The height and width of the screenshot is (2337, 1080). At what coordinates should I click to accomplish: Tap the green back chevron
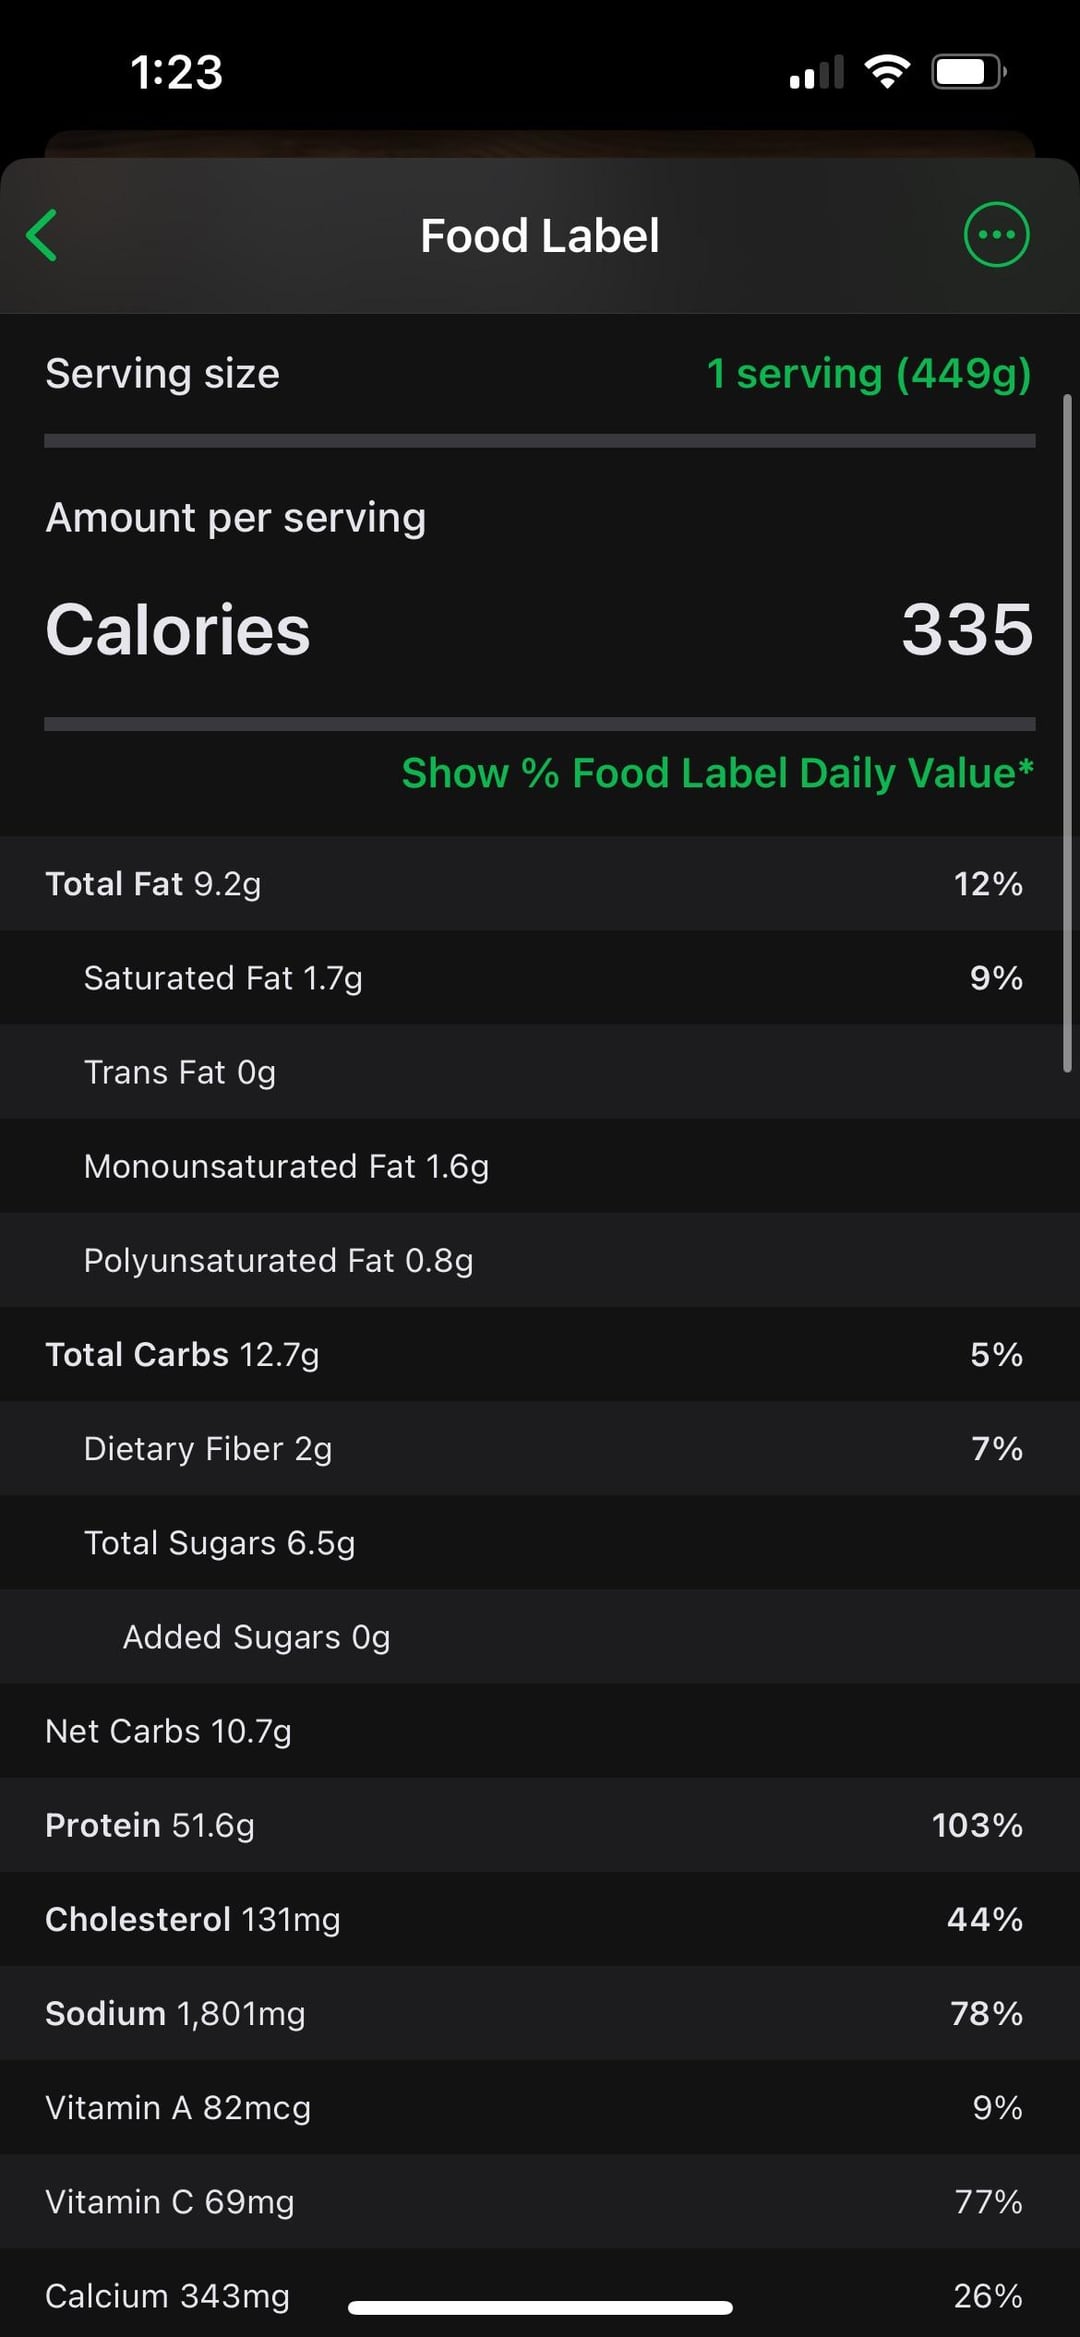(x=42, y=236)
